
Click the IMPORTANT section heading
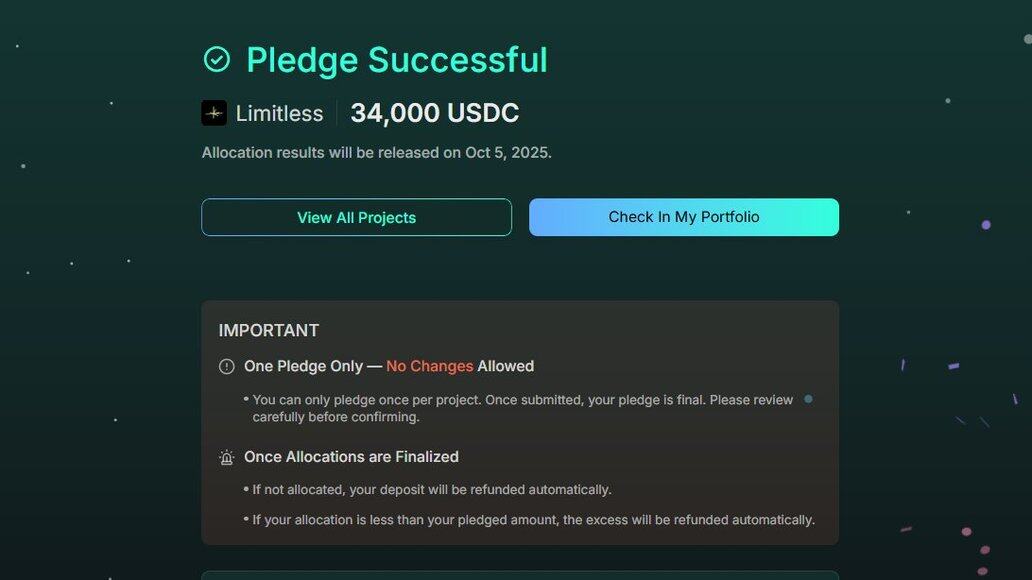tap(269, 330)
